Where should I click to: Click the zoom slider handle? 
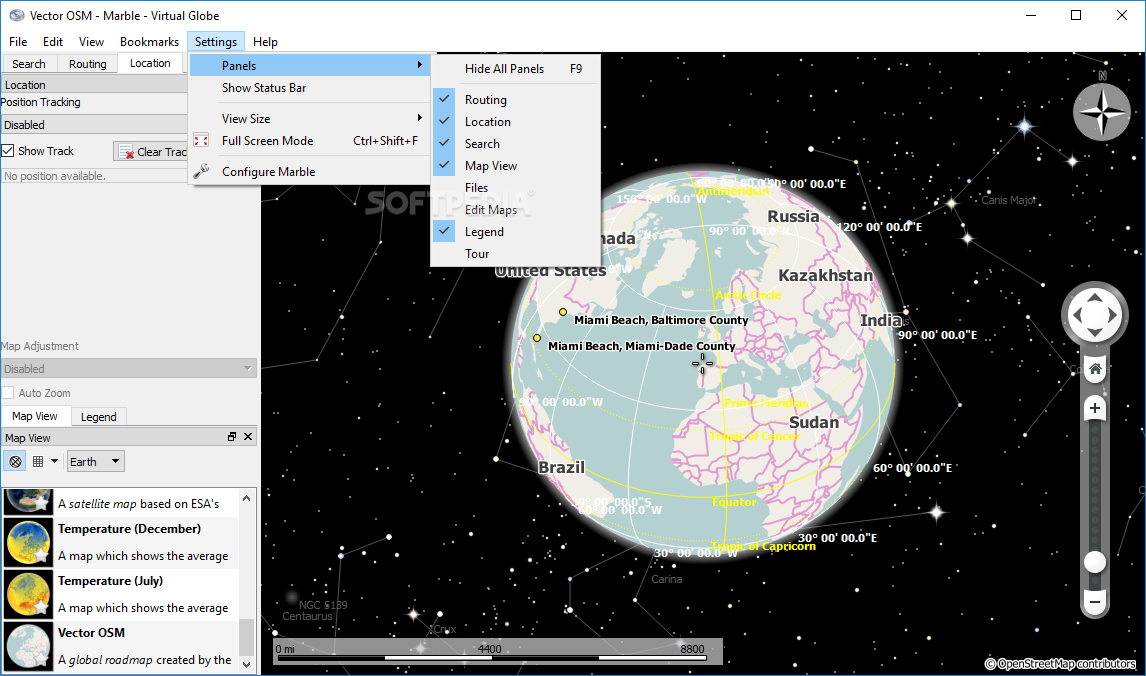tap(1095, 561)
